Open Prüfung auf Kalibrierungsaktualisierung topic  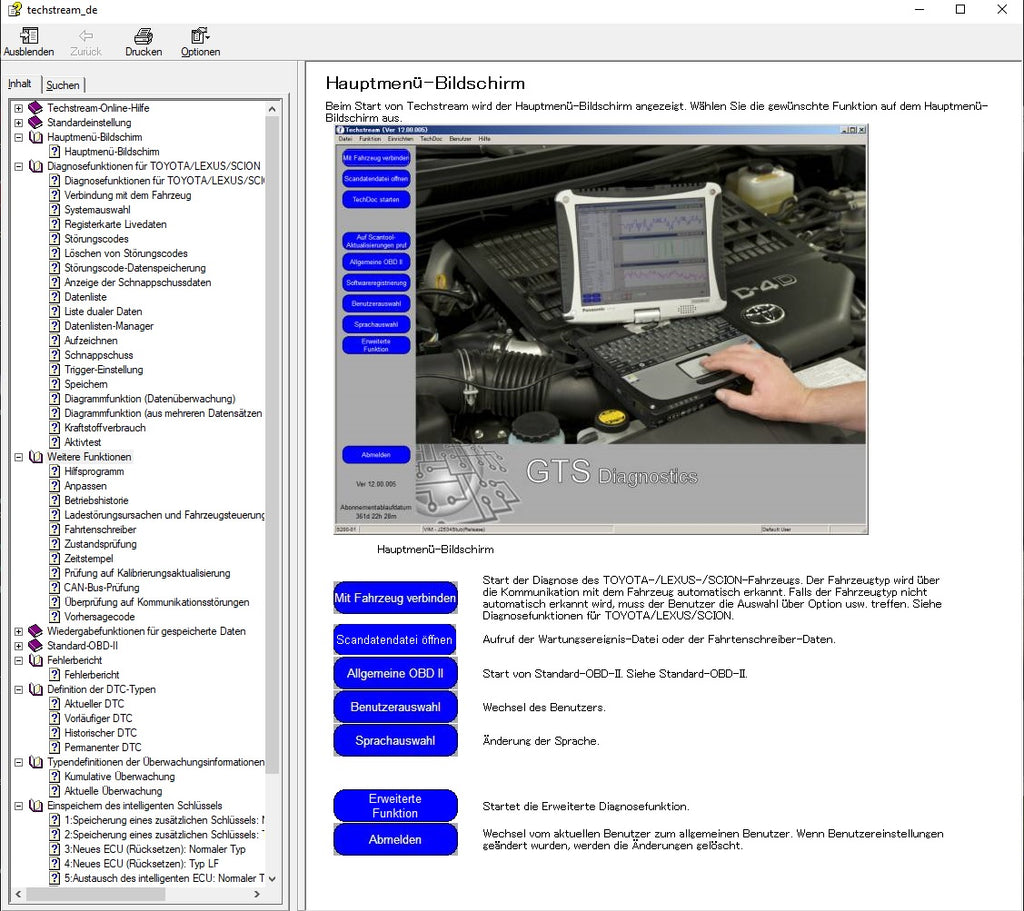(147, 573)
